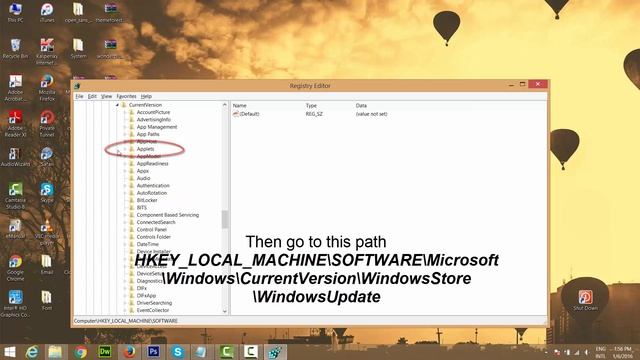Select the (Default) registry value
Image resolution: width=640 pixels, height=360 pixels.
tap(246, 114)
